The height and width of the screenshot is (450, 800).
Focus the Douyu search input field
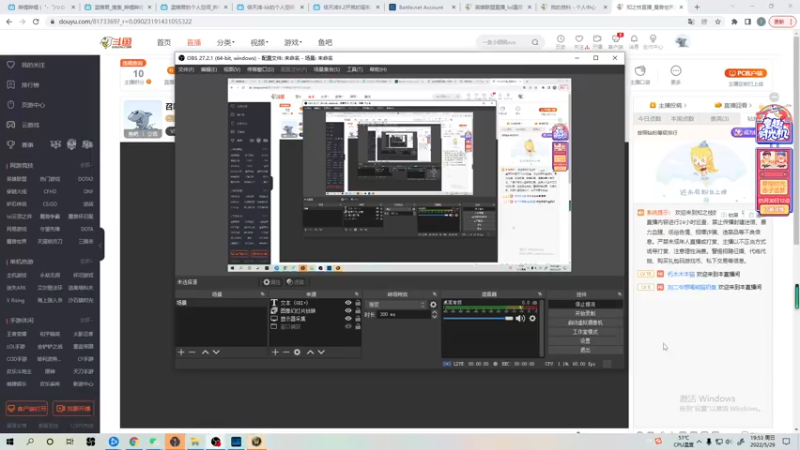click(x=503, y=42)
